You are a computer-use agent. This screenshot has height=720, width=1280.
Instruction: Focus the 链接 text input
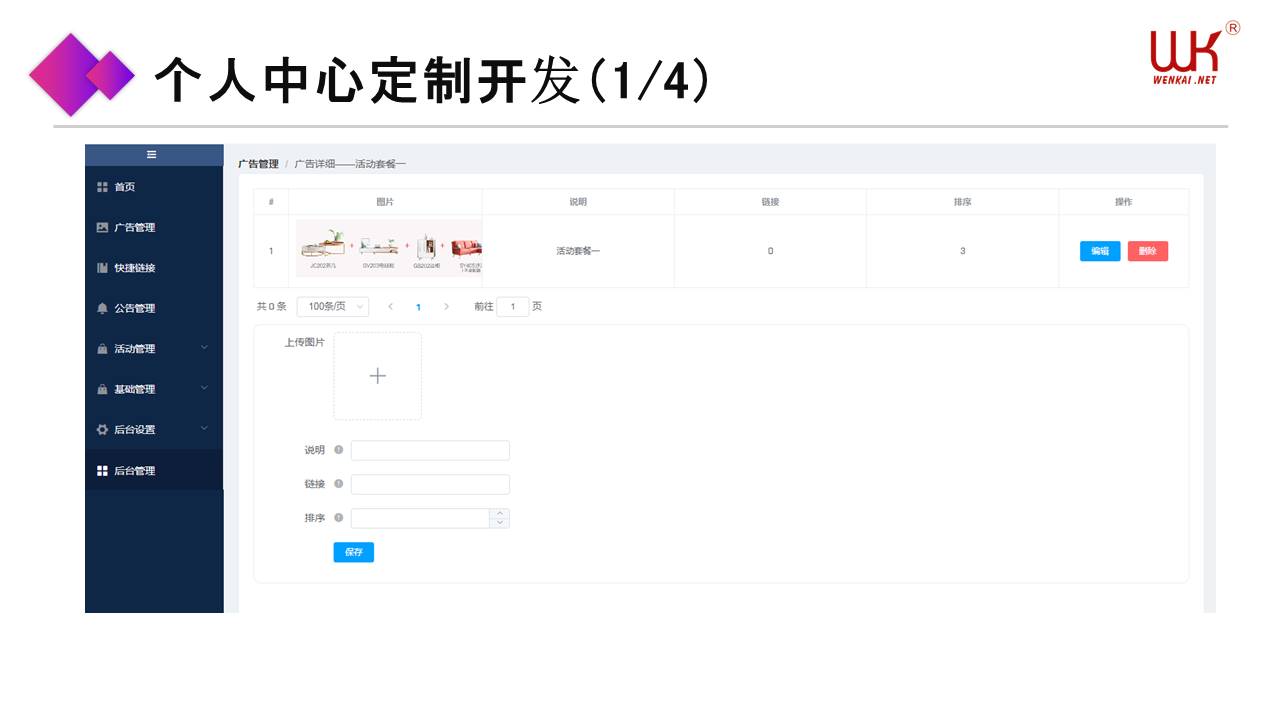point(430,484)
